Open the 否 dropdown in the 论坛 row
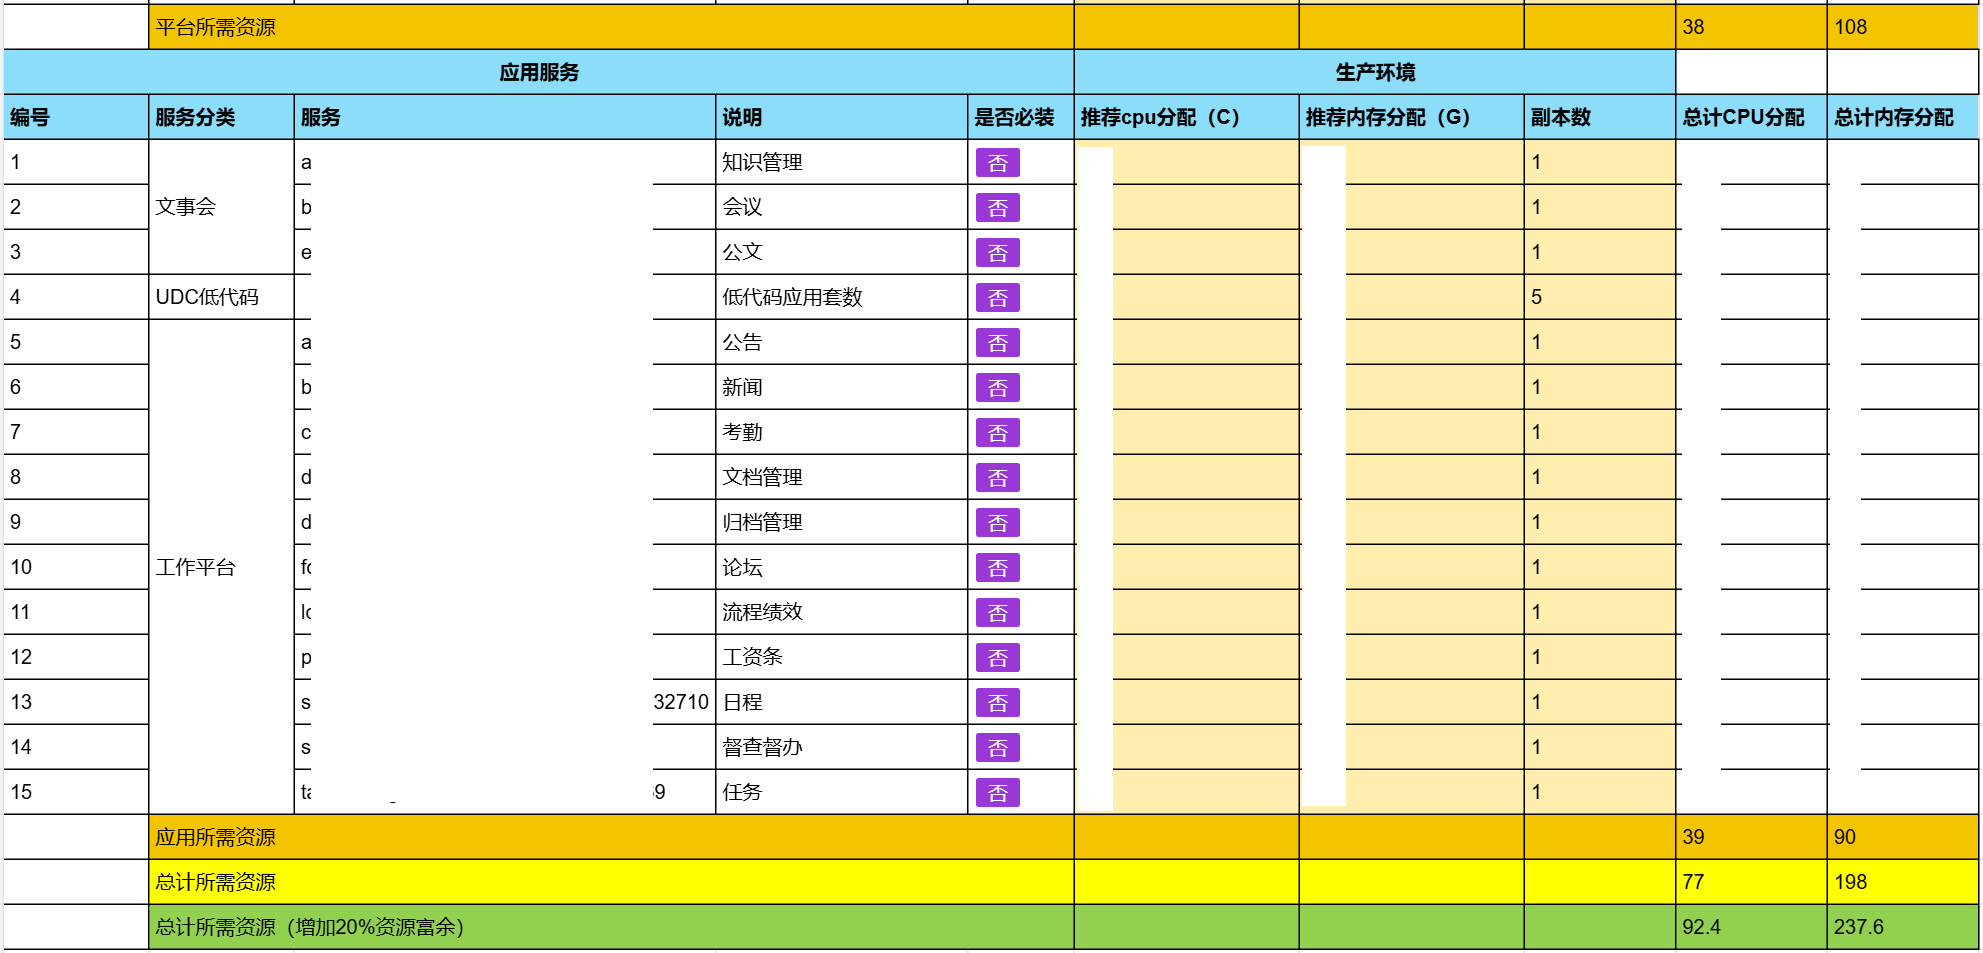 (997, 568)
